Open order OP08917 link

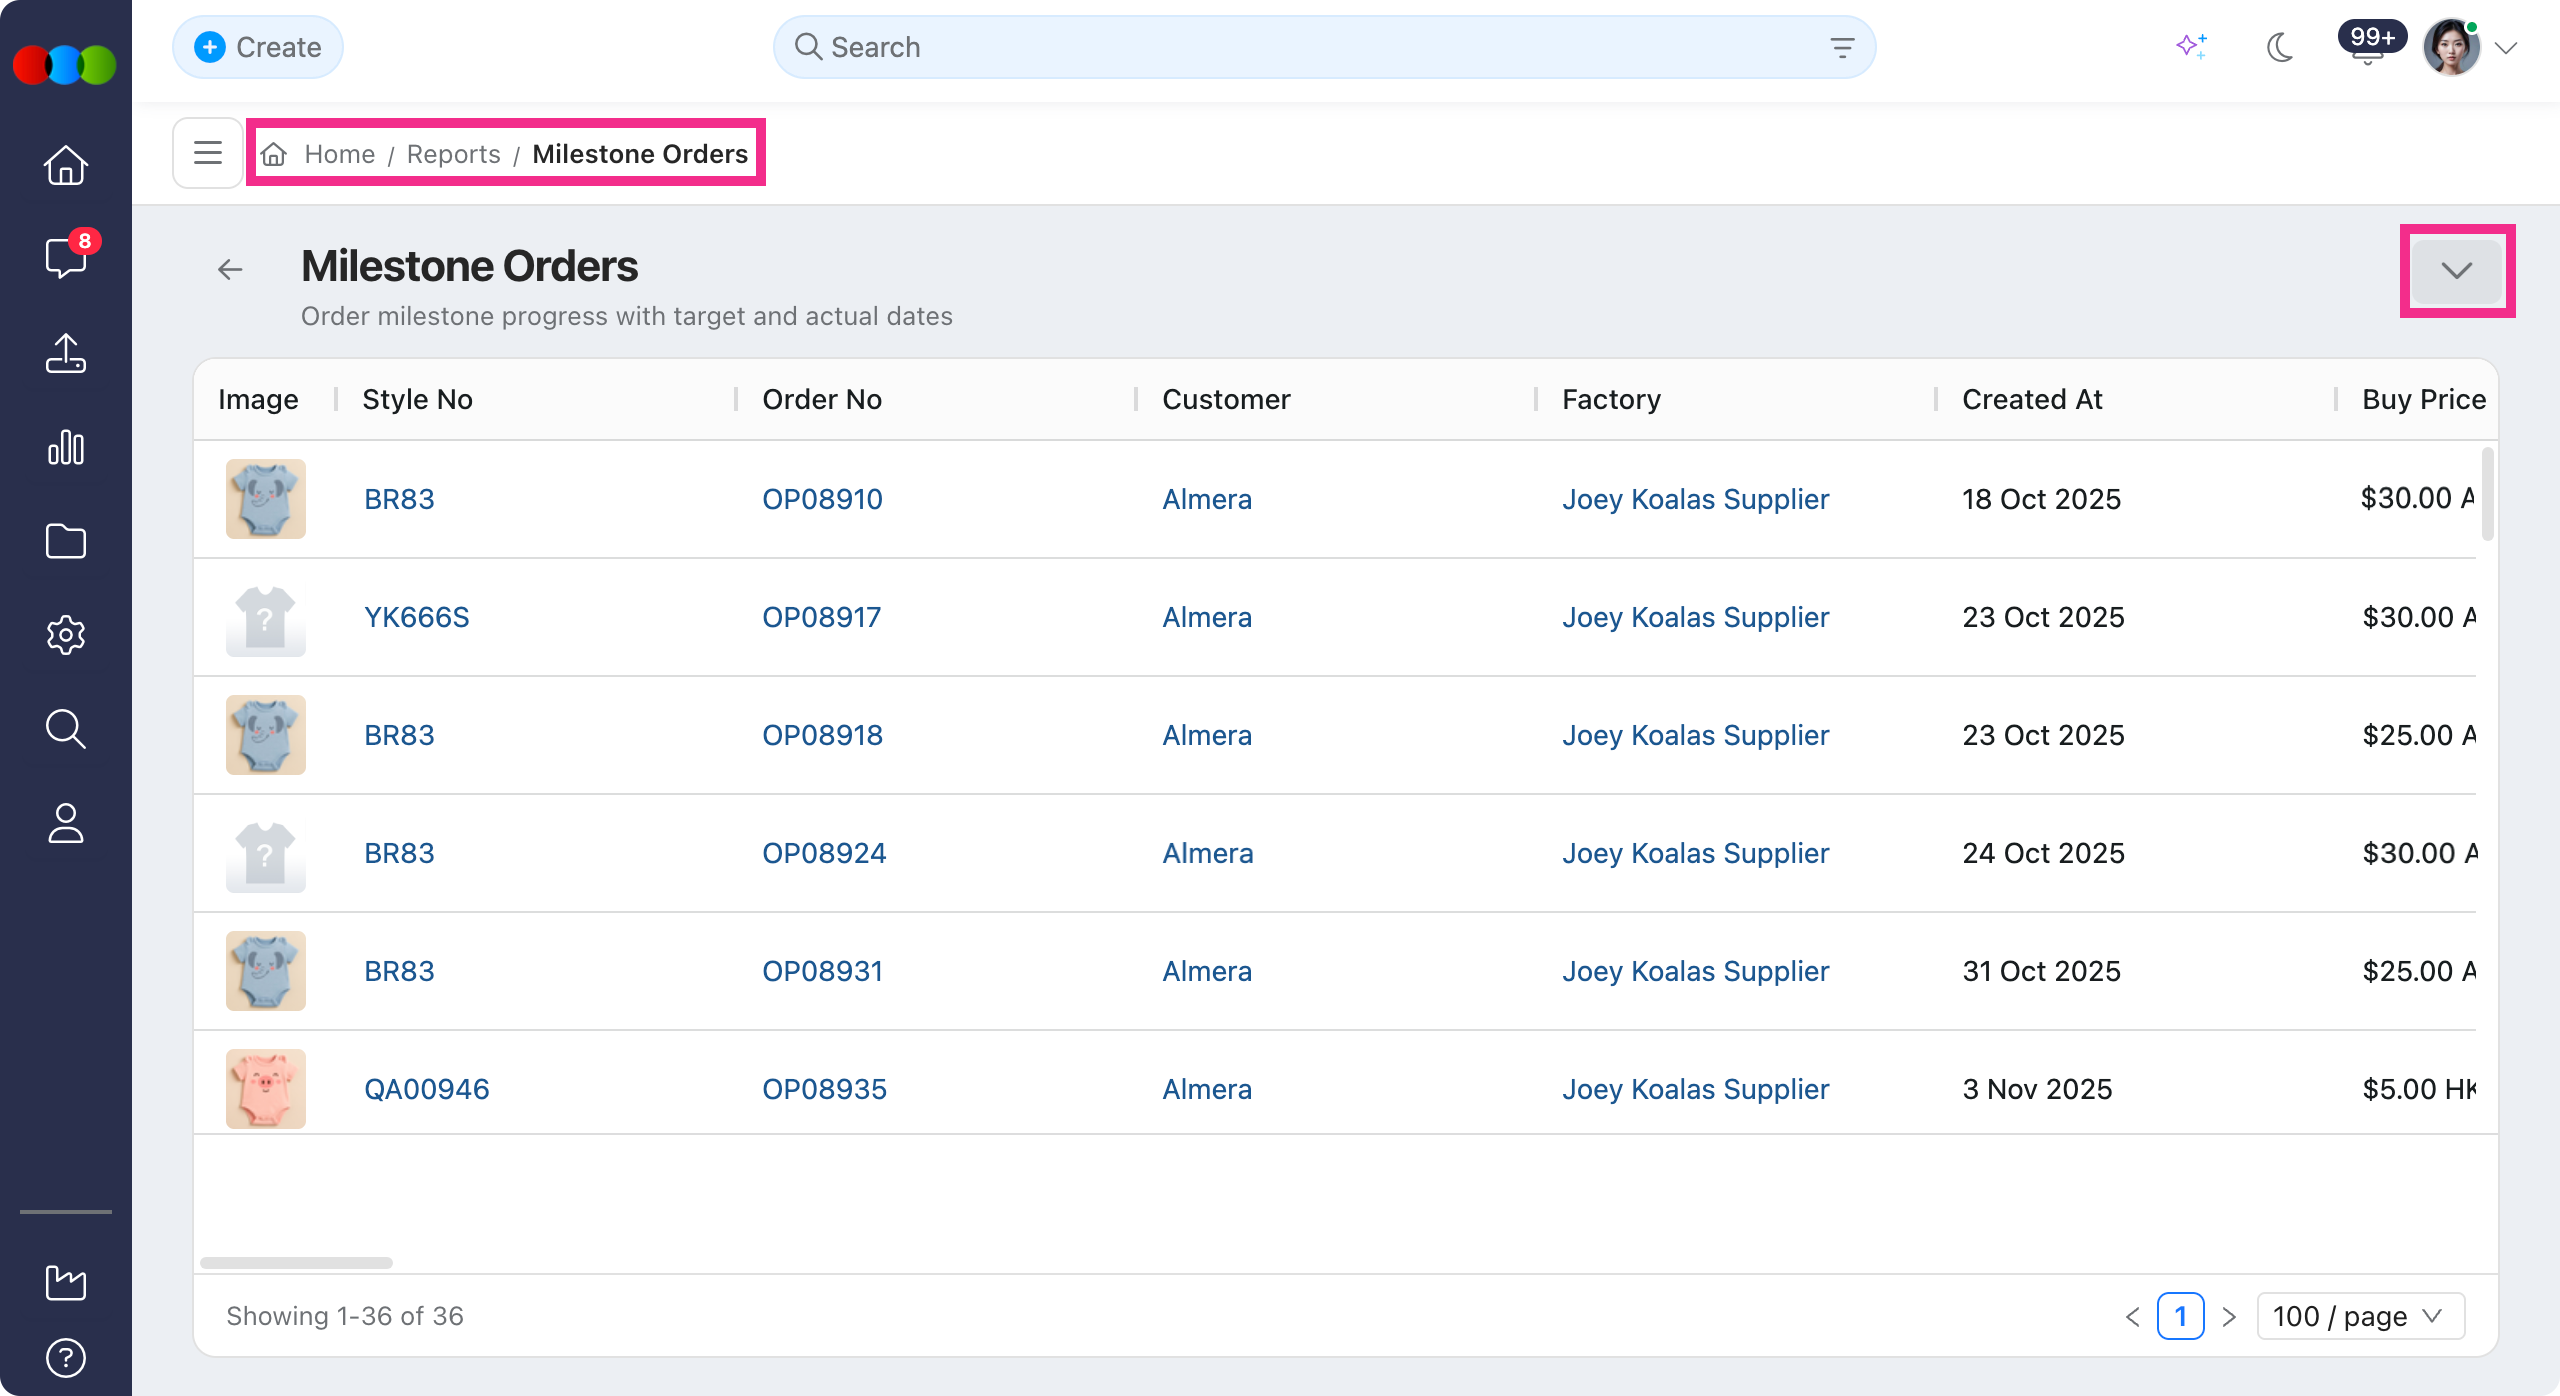click(821, 617)
